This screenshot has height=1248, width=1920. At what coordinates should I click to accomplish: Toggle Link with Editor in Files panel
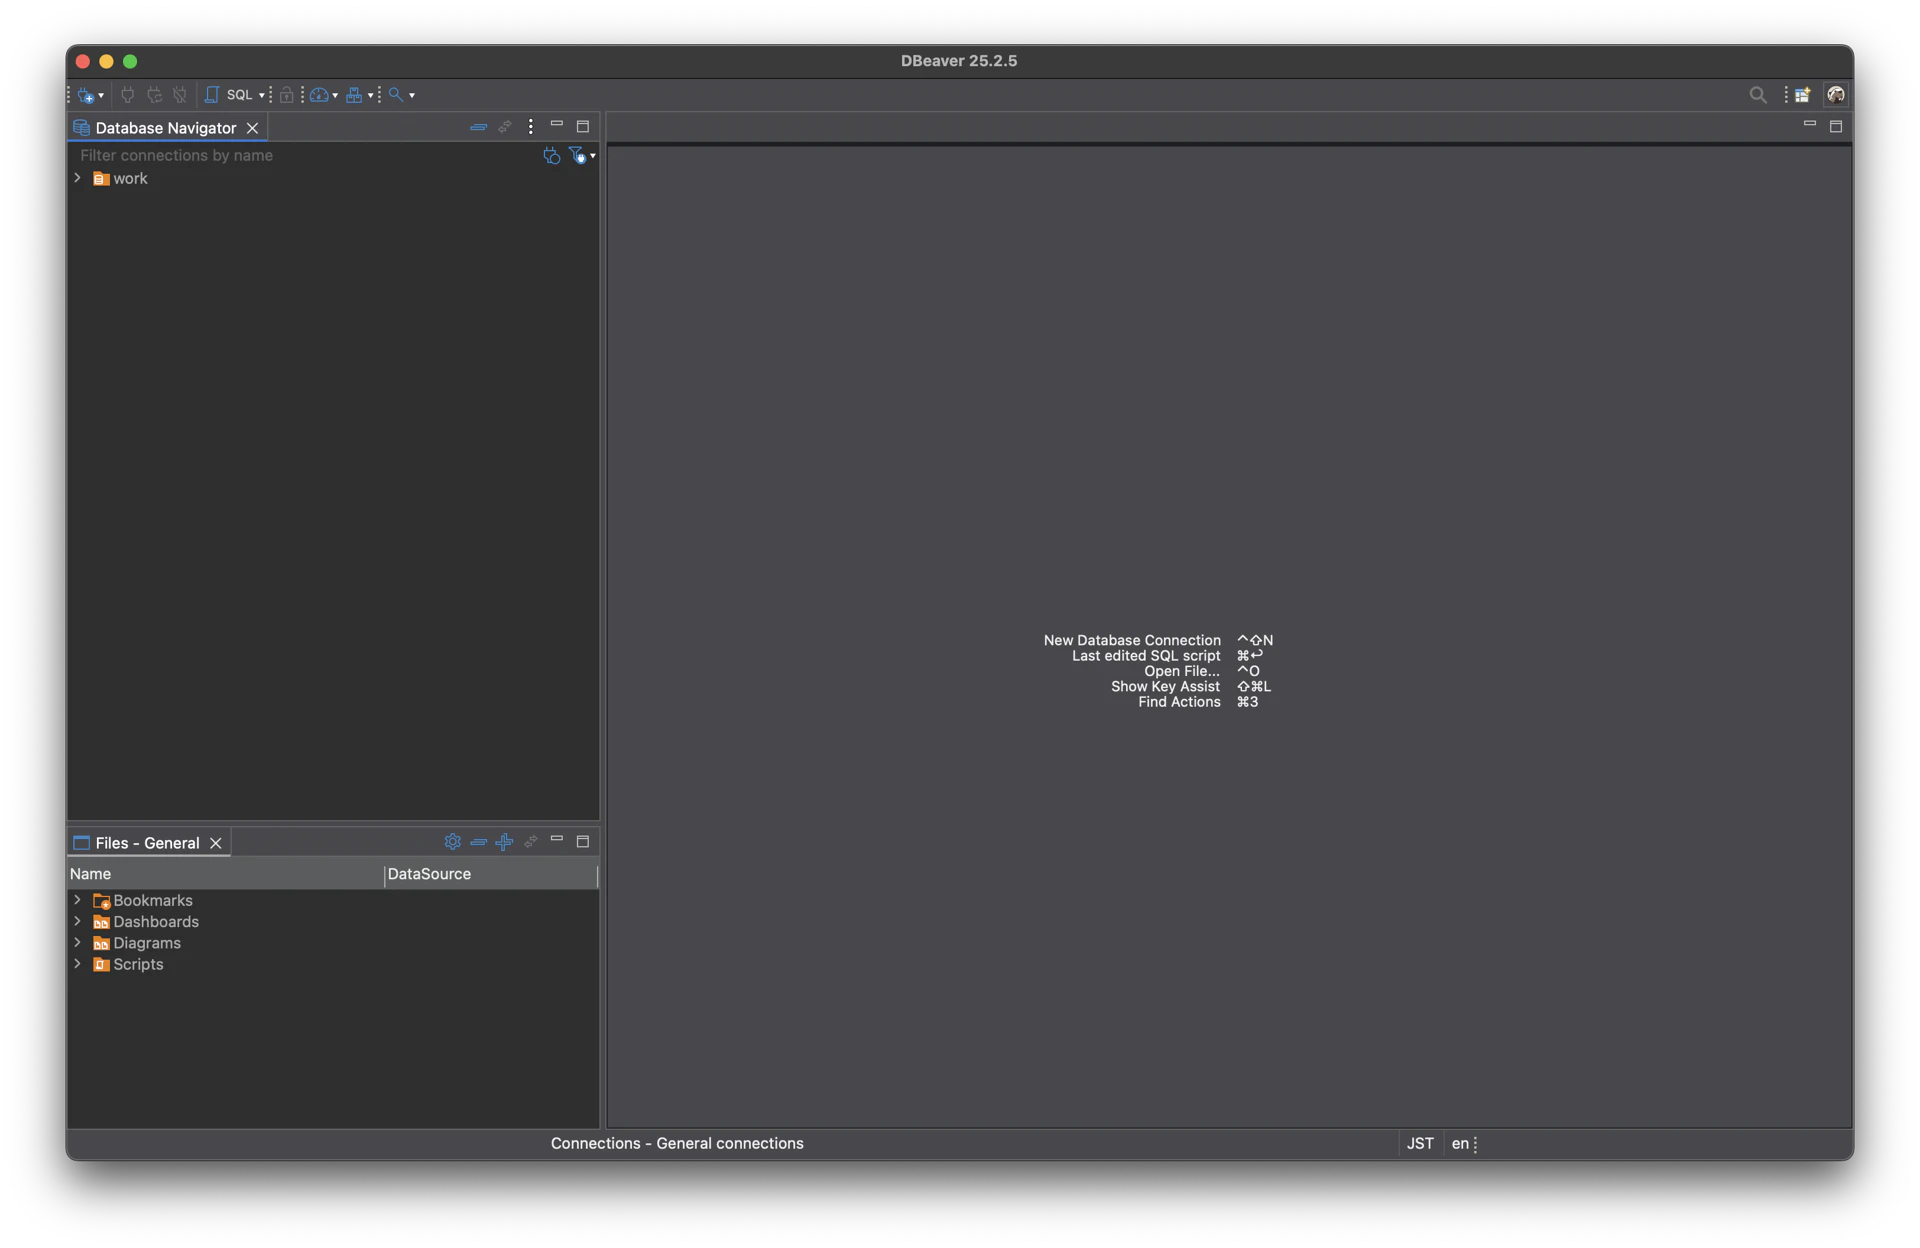pos(531,842)
